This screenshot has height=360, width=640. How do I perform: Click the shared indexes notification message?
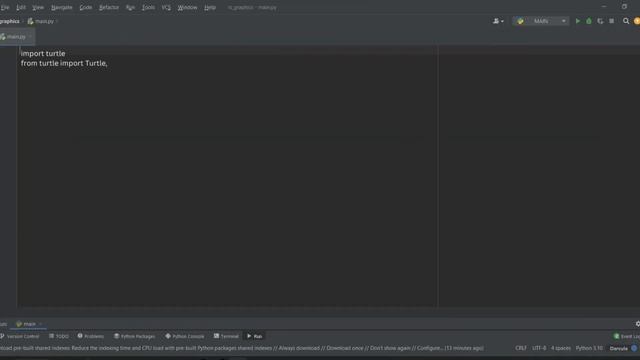(242, 348)
